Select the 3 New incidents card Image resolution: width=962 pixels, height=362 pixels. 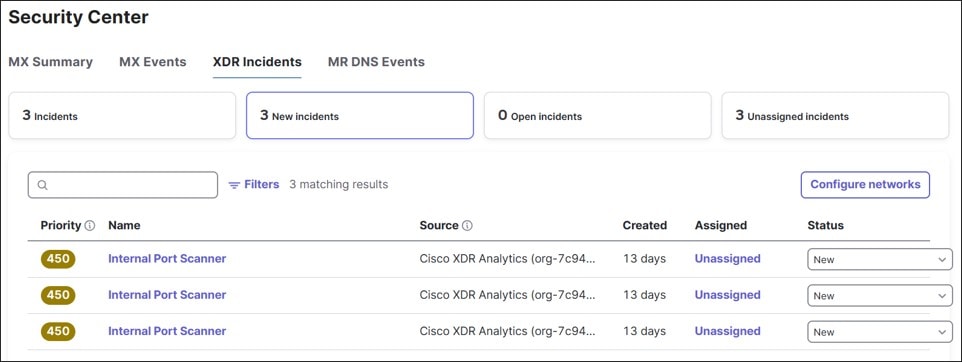(x=360, y=115)
